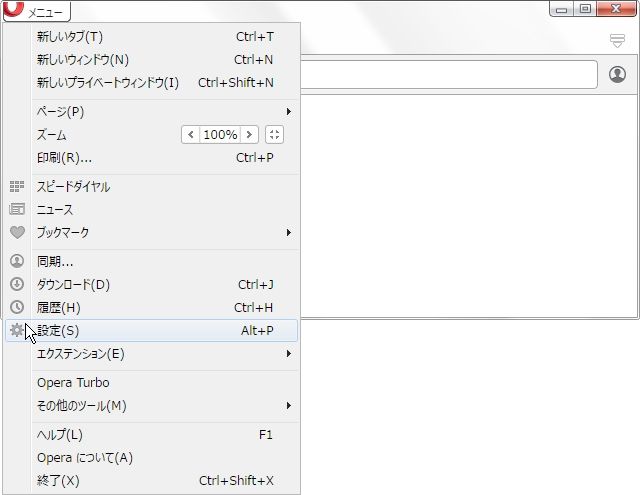Open ダウンロード(D) menu entry
The width and height of the screenshot is (640, 495).
[x=152, y=284]
